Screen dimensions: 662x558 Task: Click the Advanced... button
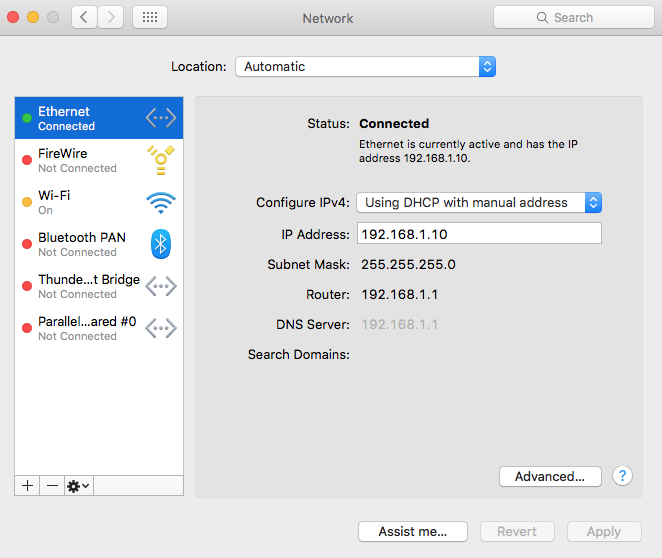click(x=550, y=477)
